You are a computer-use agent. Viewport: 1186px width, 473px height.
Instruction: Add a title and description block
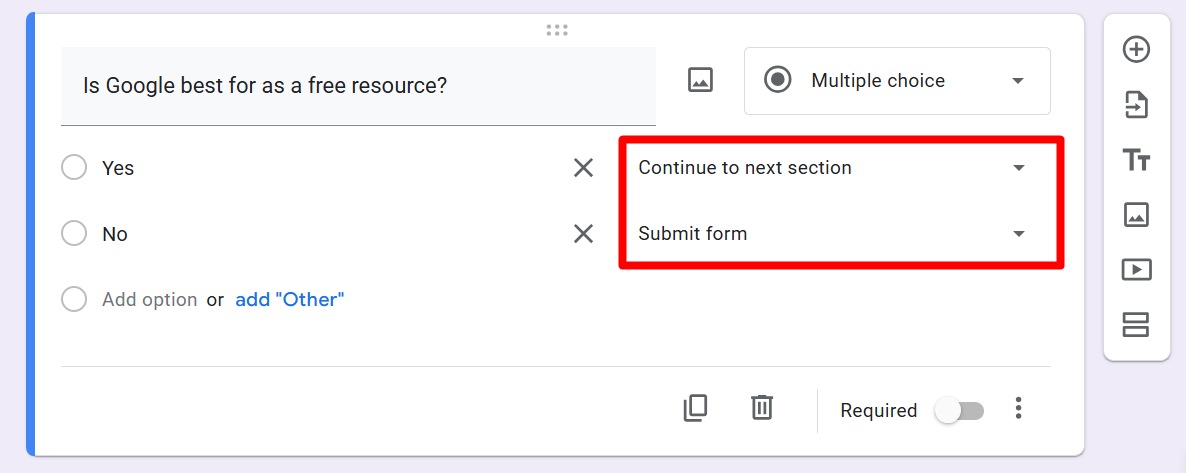(x=1136, y=160)
